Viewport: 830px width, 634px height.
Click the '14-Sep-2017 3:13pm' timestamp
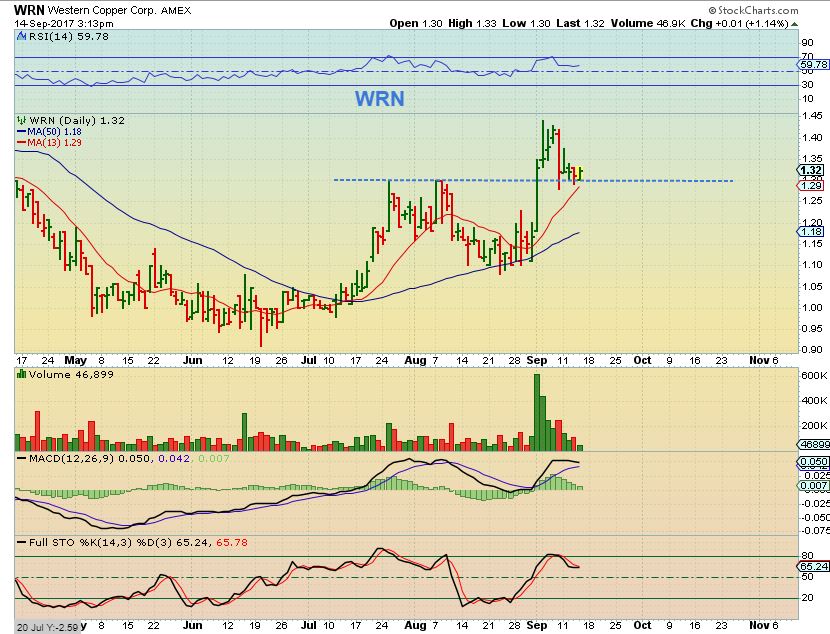64,24
